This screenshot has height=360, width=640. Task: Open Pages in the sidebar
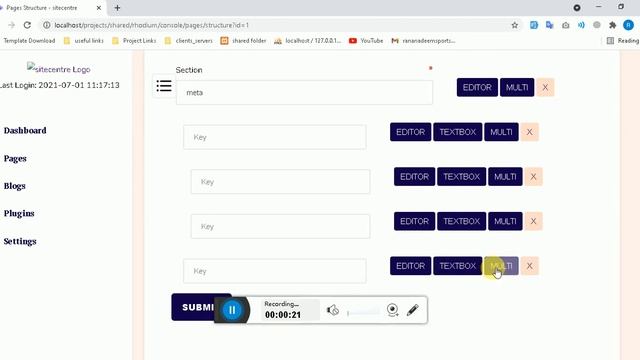(x=15, y=158)
